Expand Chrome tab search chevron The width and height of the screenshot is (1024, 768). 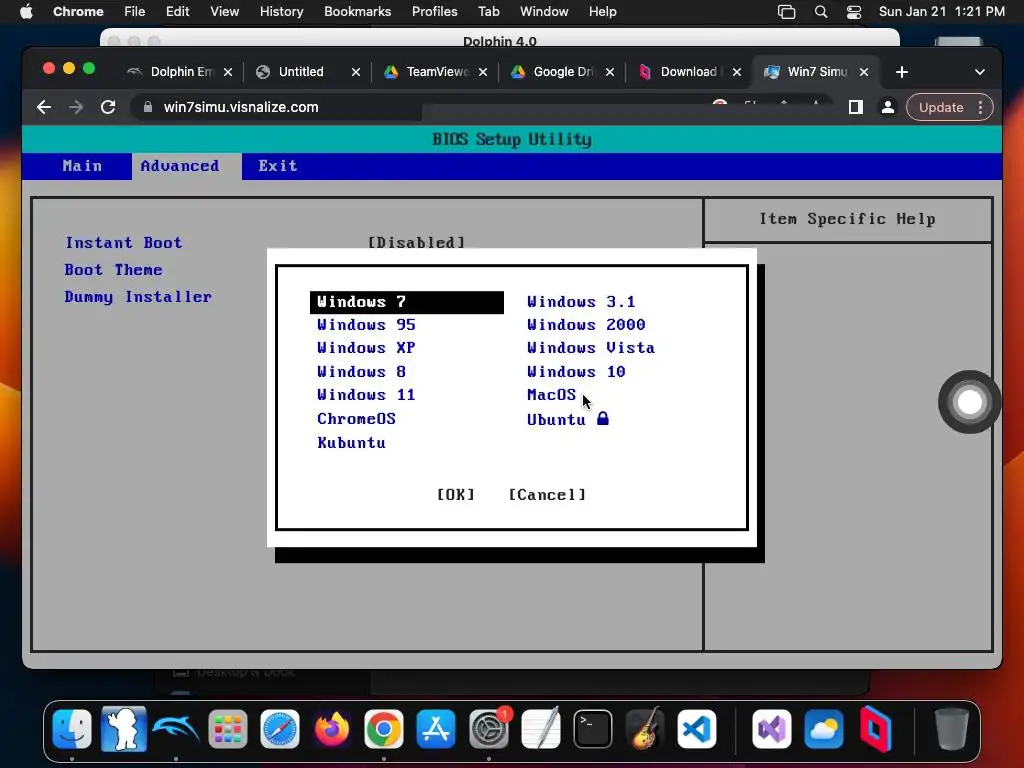point(980,72)
